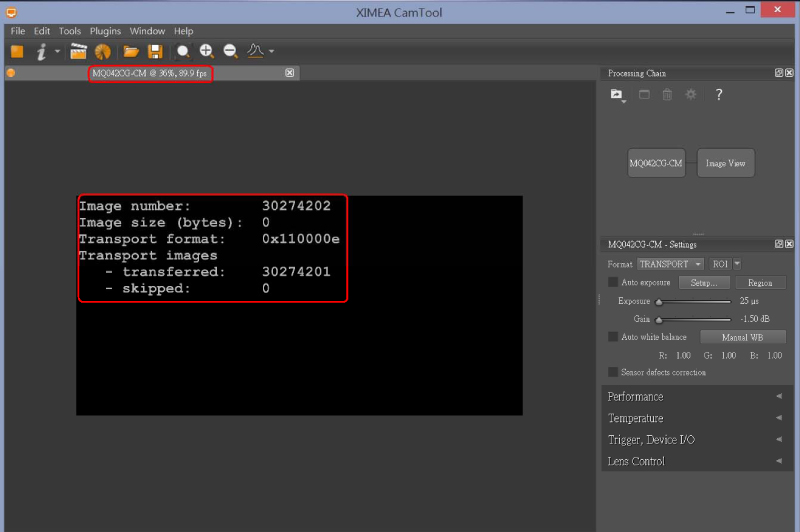Open the Tools menu
This screenshot has width=800, height=532.
(x=70, y=31)
